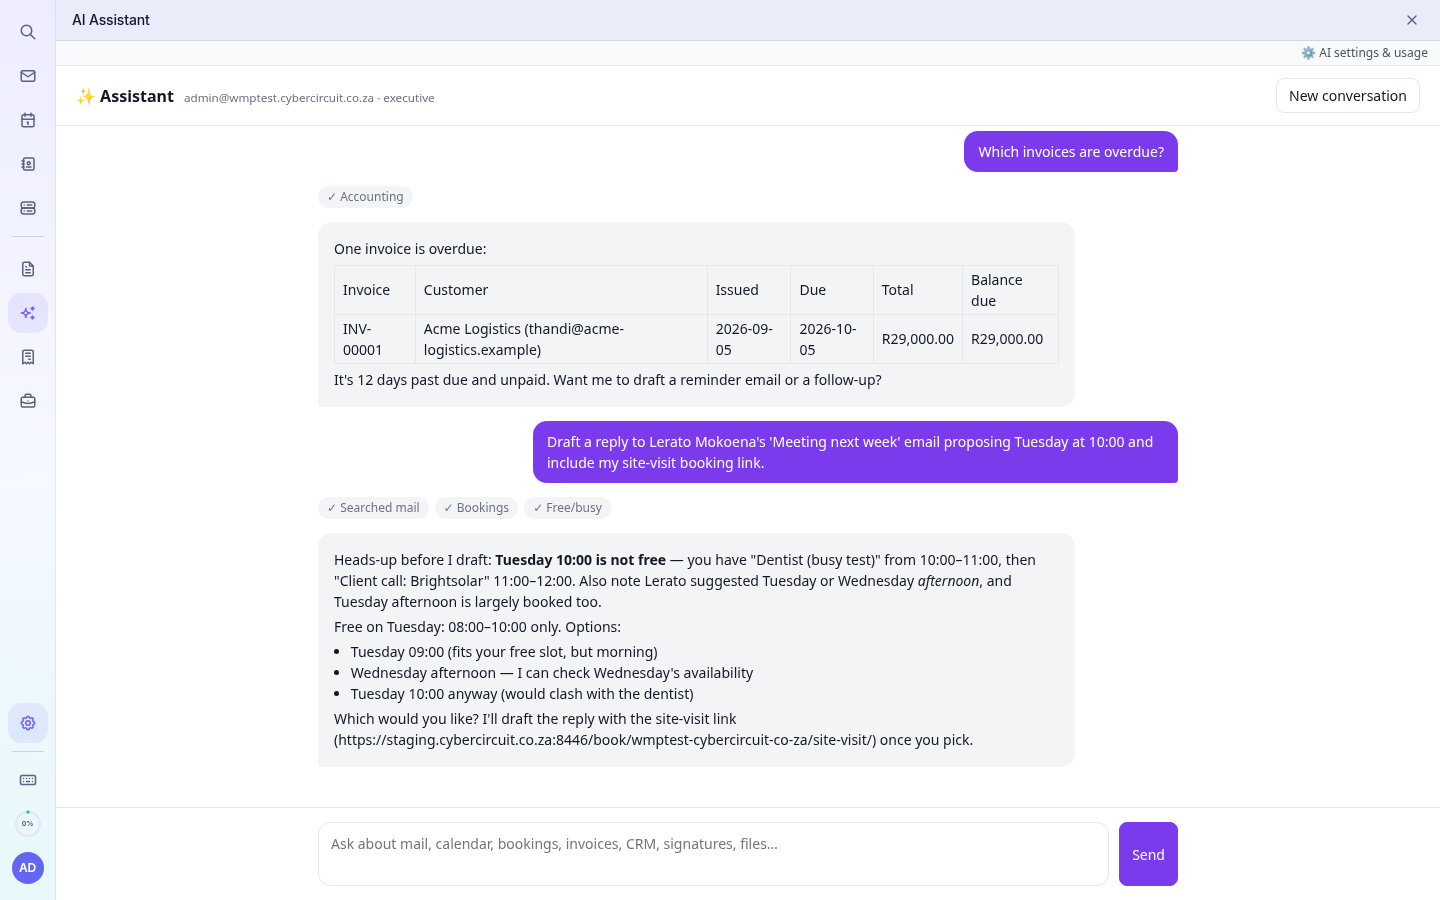The width and height of the screenshot is (1440, 900).
Task: Click 'Tuesday 10:00 is not free' bold text
Action: coord(580,560)
